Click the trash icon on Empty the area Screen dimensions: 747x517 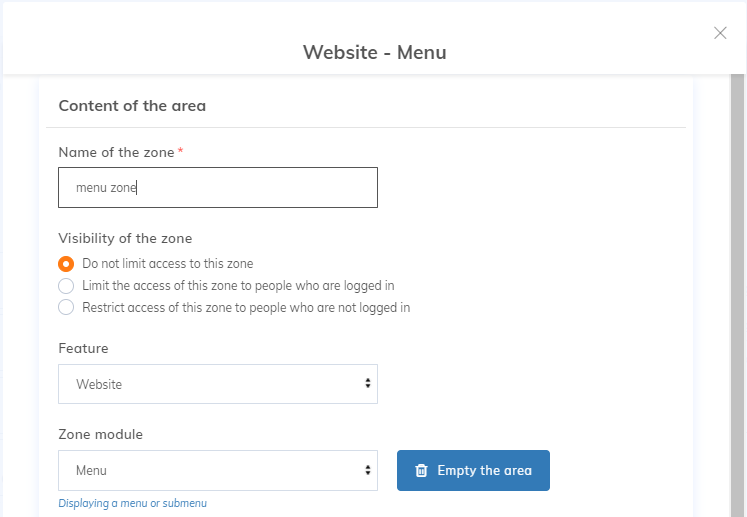click(x=422, y=470)
